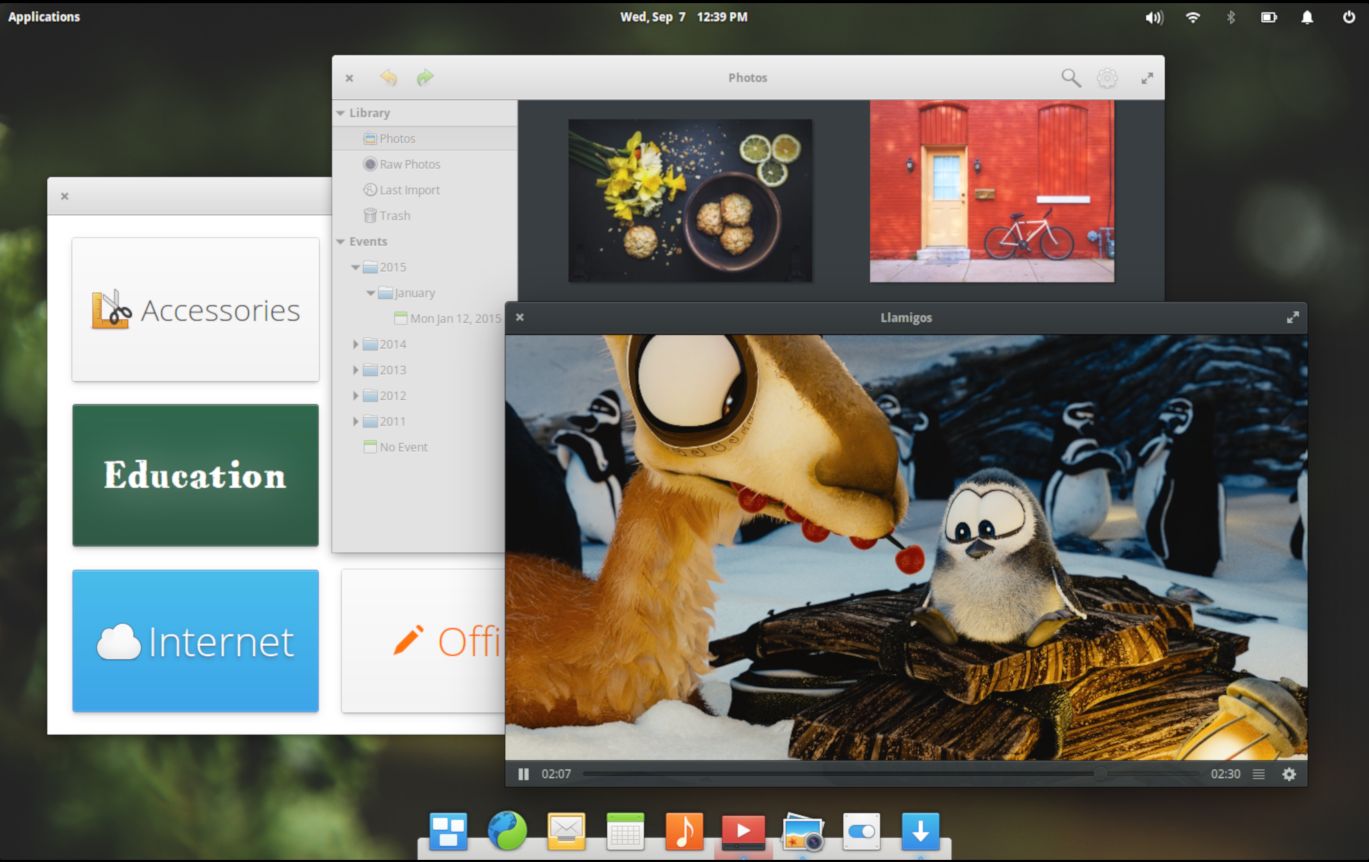
Task: Collapse the Library section
Action: coord(340,112)
